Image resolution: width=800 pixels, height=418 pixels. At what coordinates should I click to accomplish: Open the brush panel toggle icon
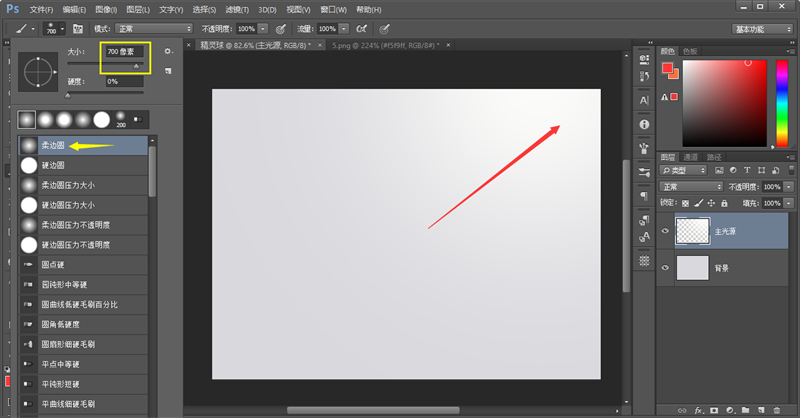tap(76, 29)
